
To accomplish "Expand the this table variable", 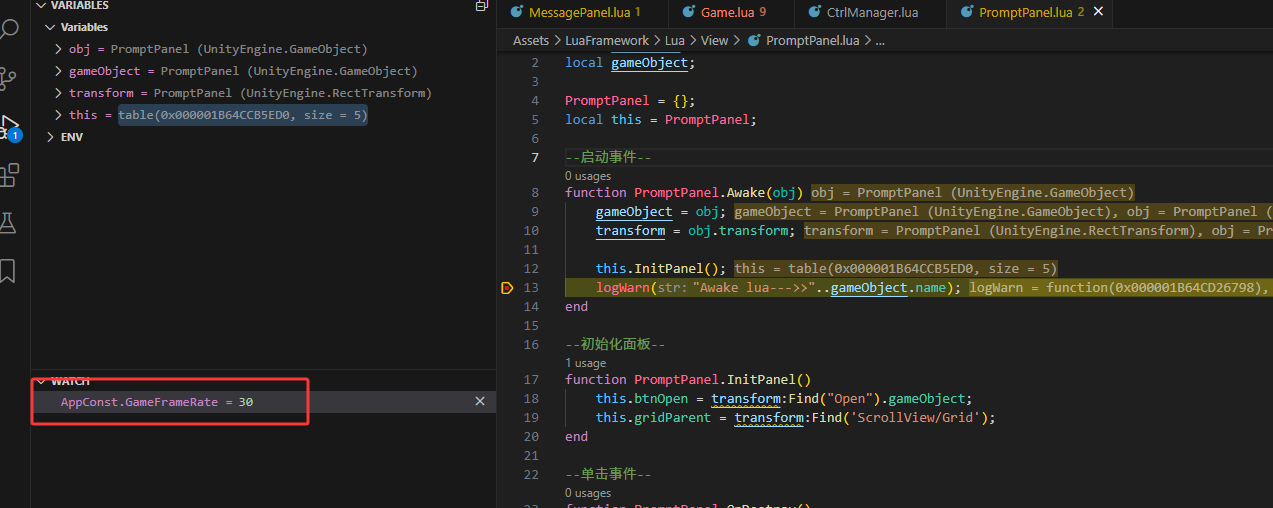I will [x=58, y=115].
